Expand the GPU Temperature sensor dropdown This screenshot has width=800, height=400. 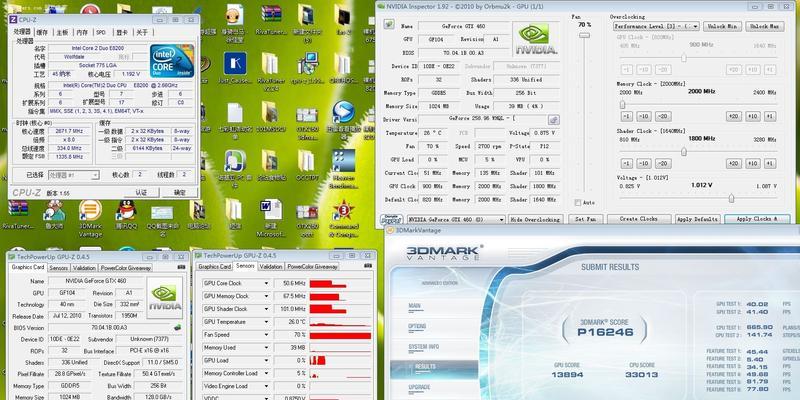click(266, 322)
